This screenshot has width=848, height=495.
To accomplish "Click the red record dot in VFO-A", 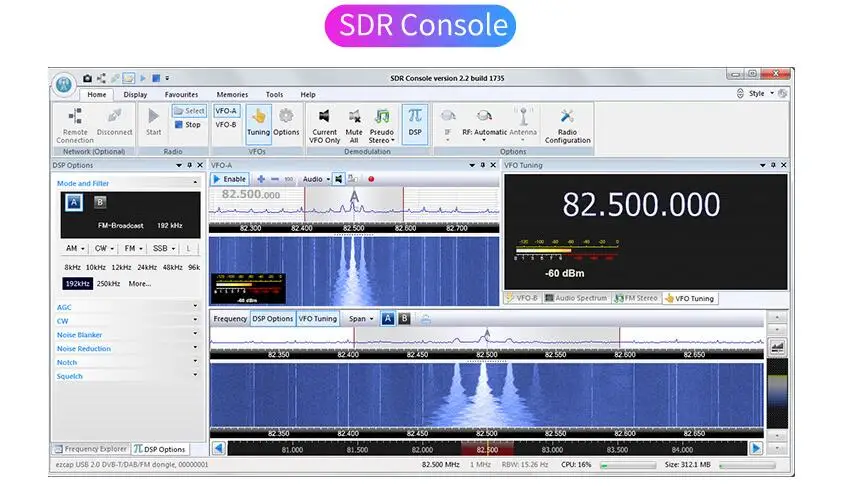I will (x=371, y=179).
